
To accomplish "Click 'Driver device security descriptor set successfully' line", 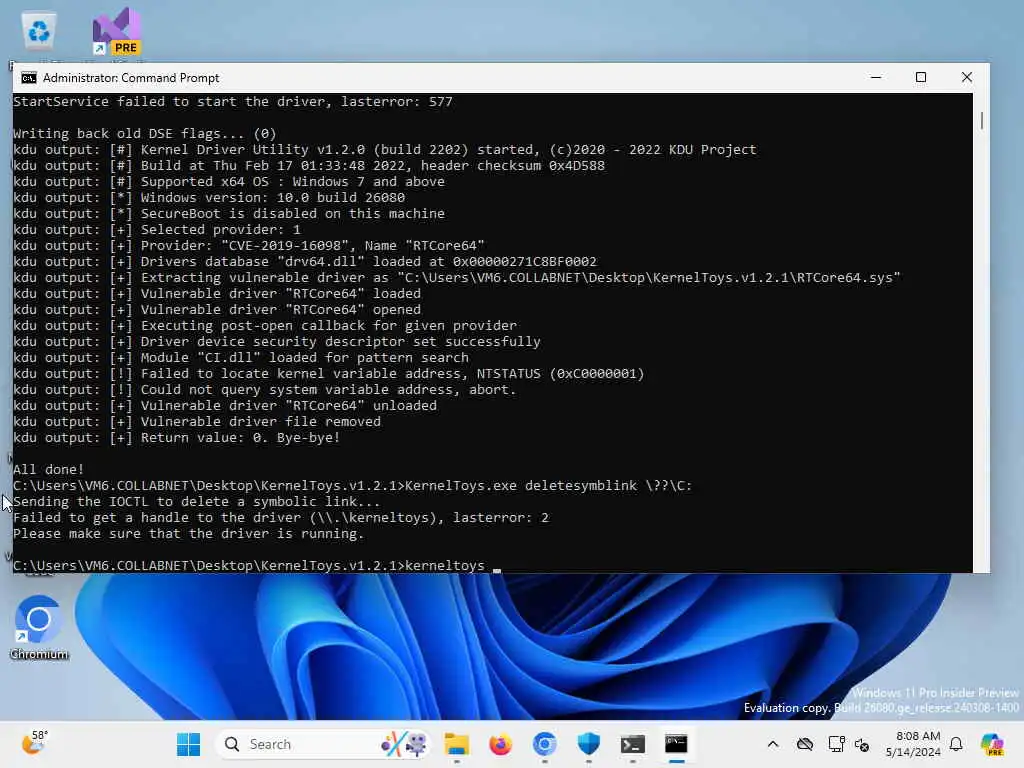I will click(x=277, y=342).
